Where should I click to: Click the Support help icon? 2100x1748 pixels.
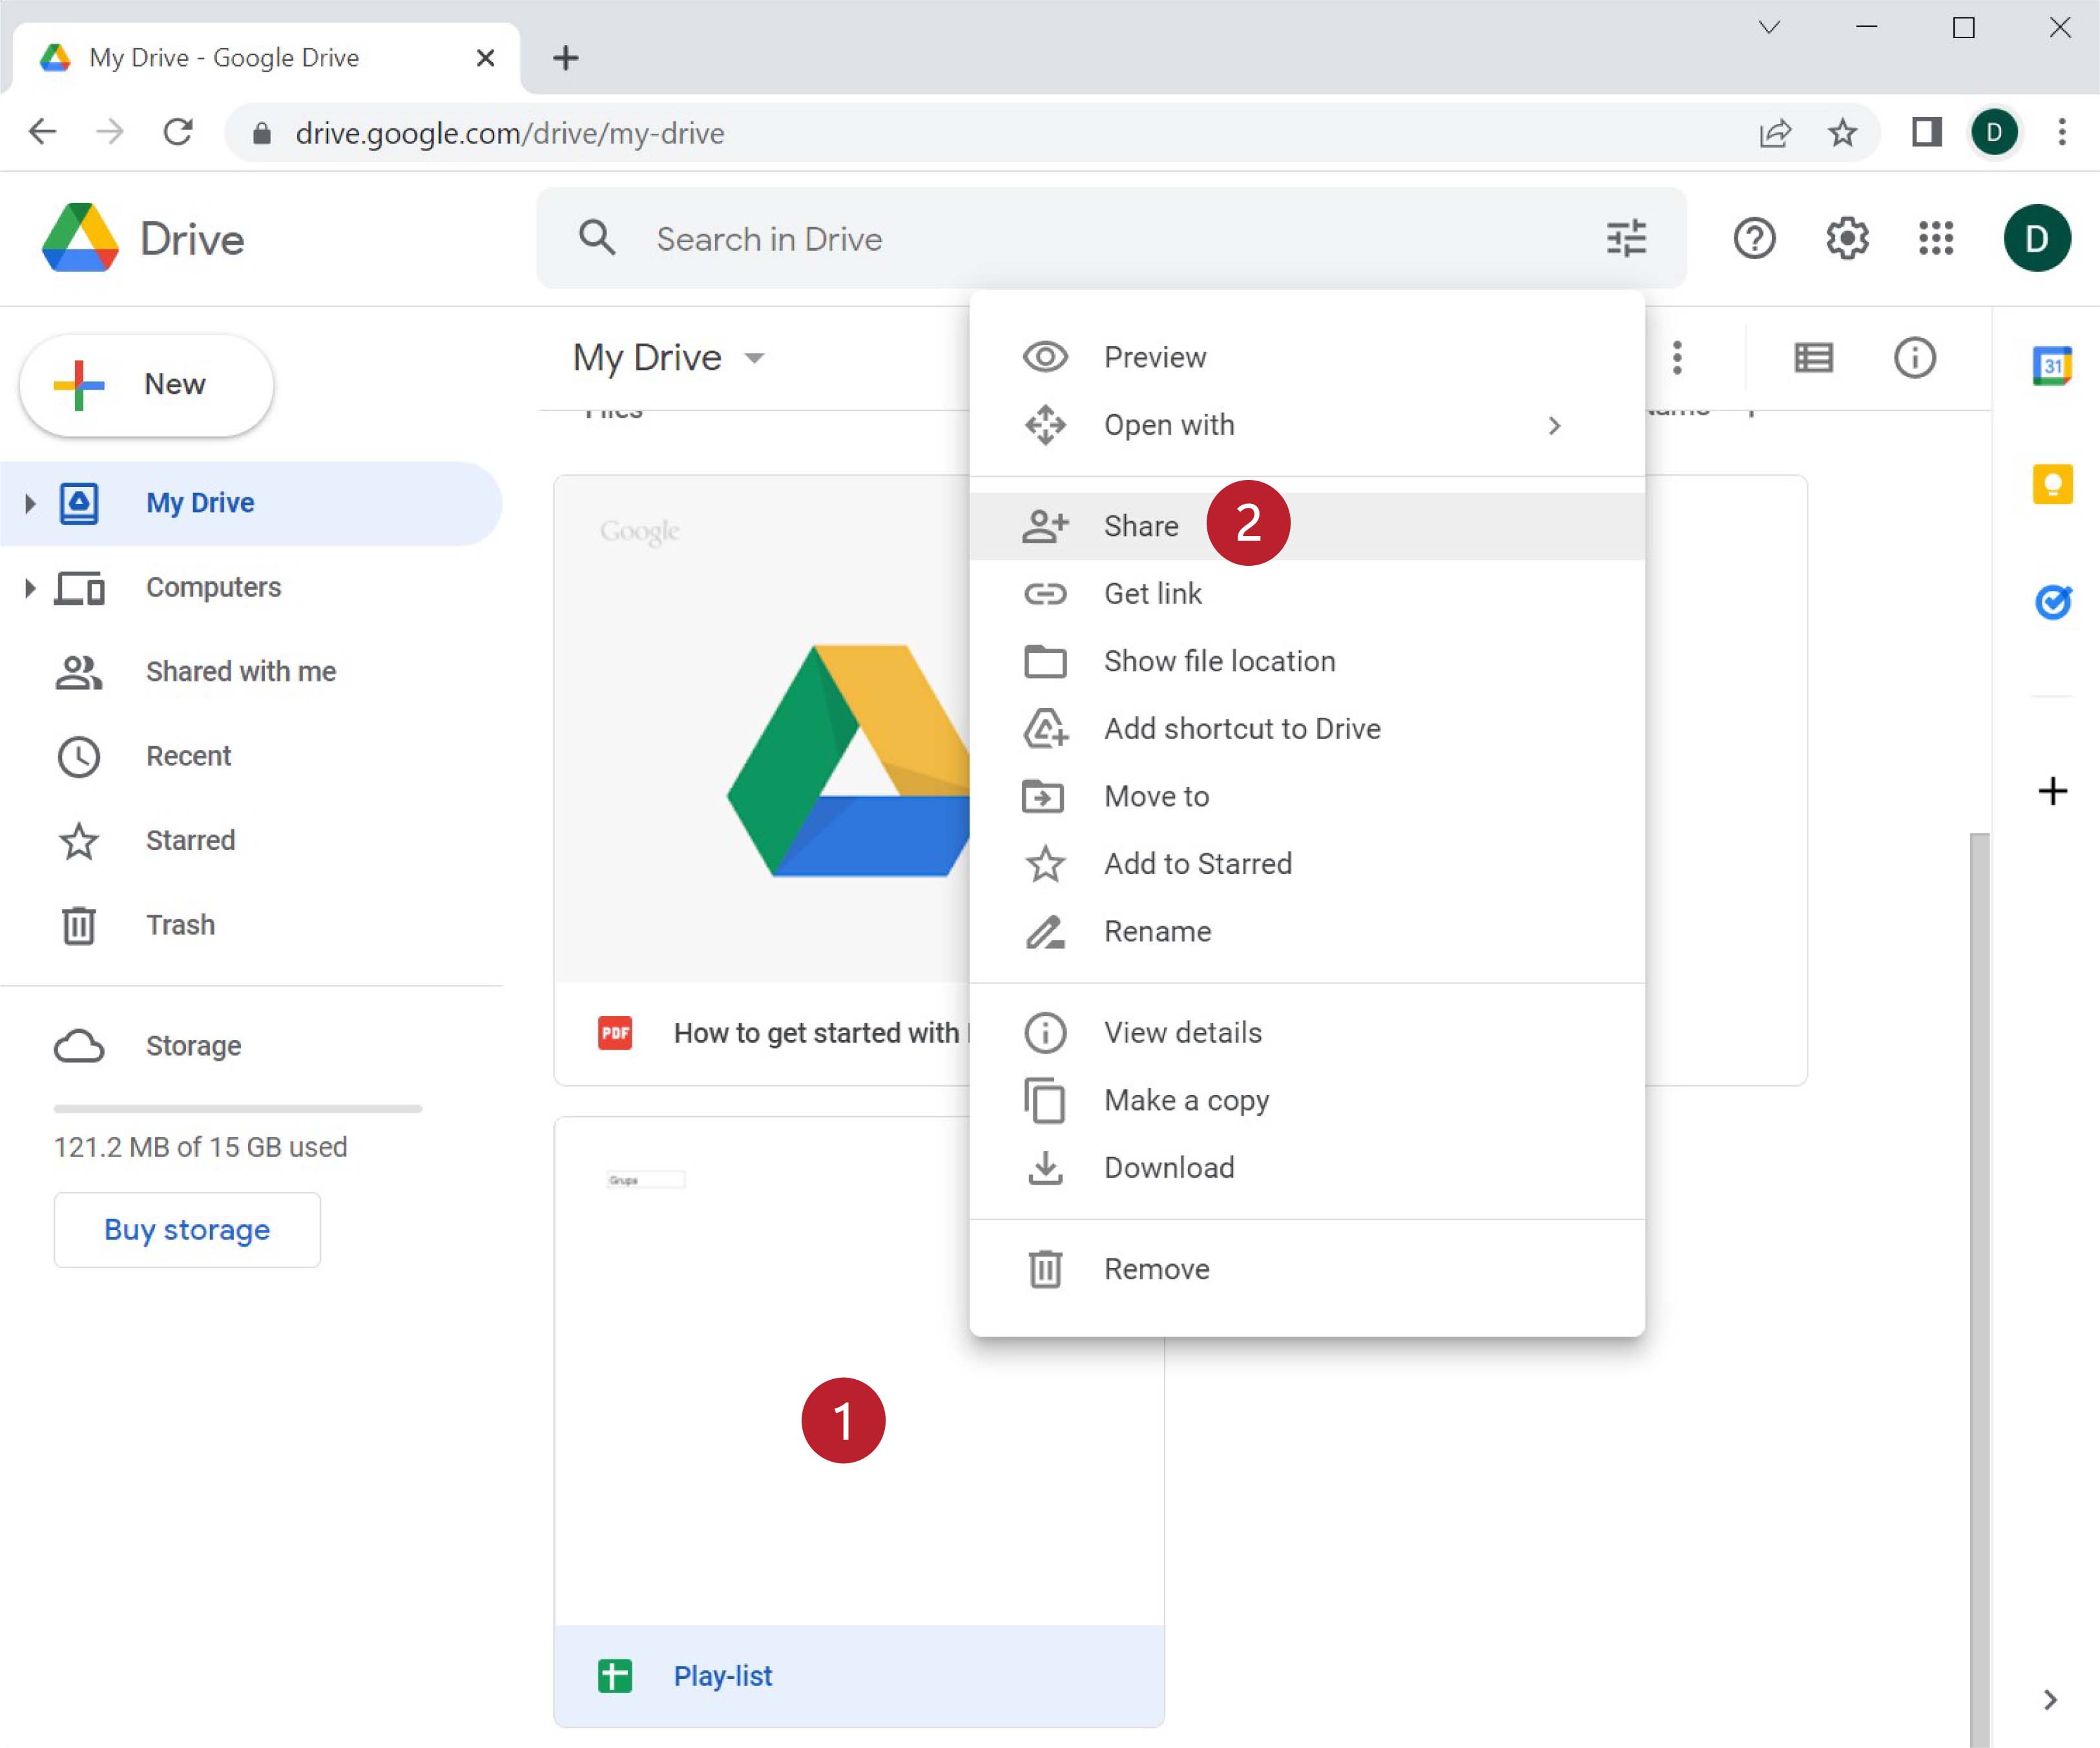[x=1754, y=238]
